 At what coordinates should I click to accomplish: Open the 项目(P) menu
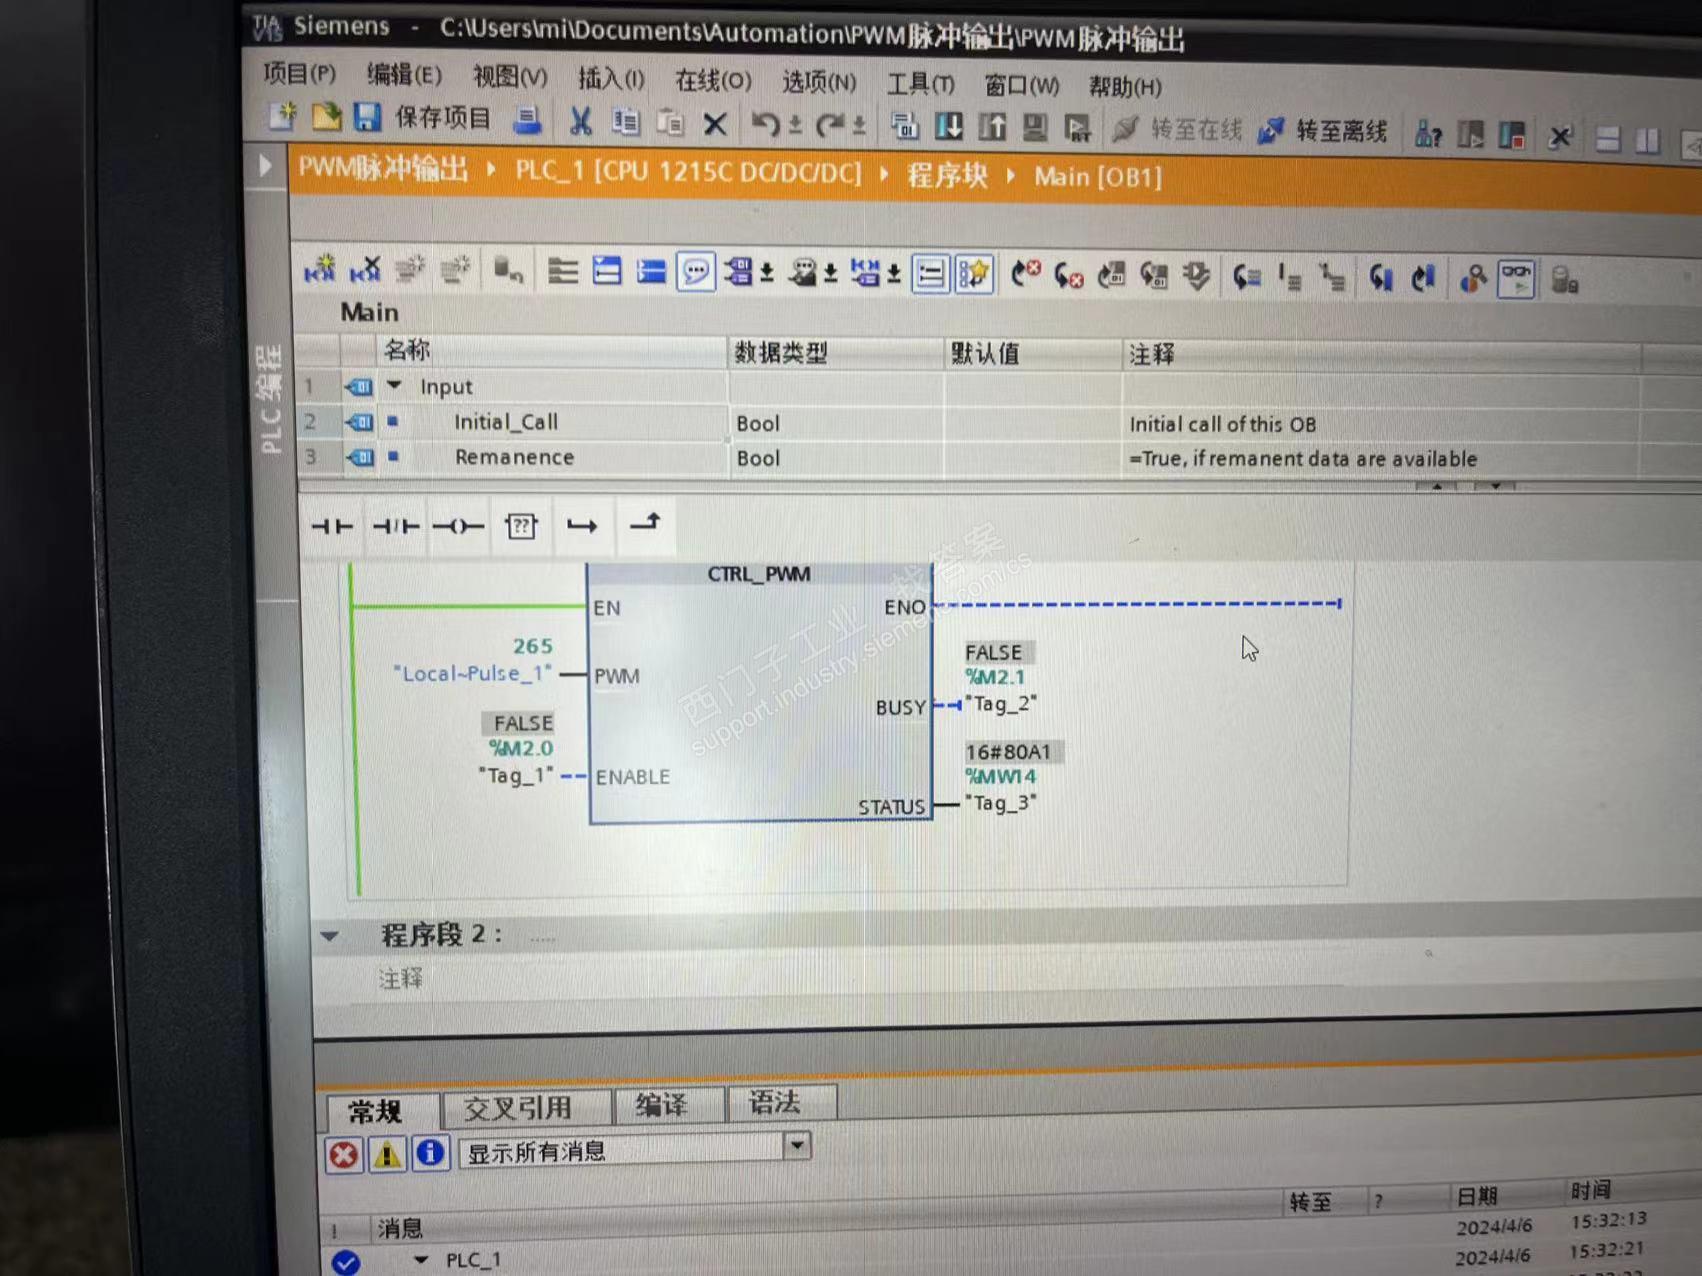(x=299, y=73)
